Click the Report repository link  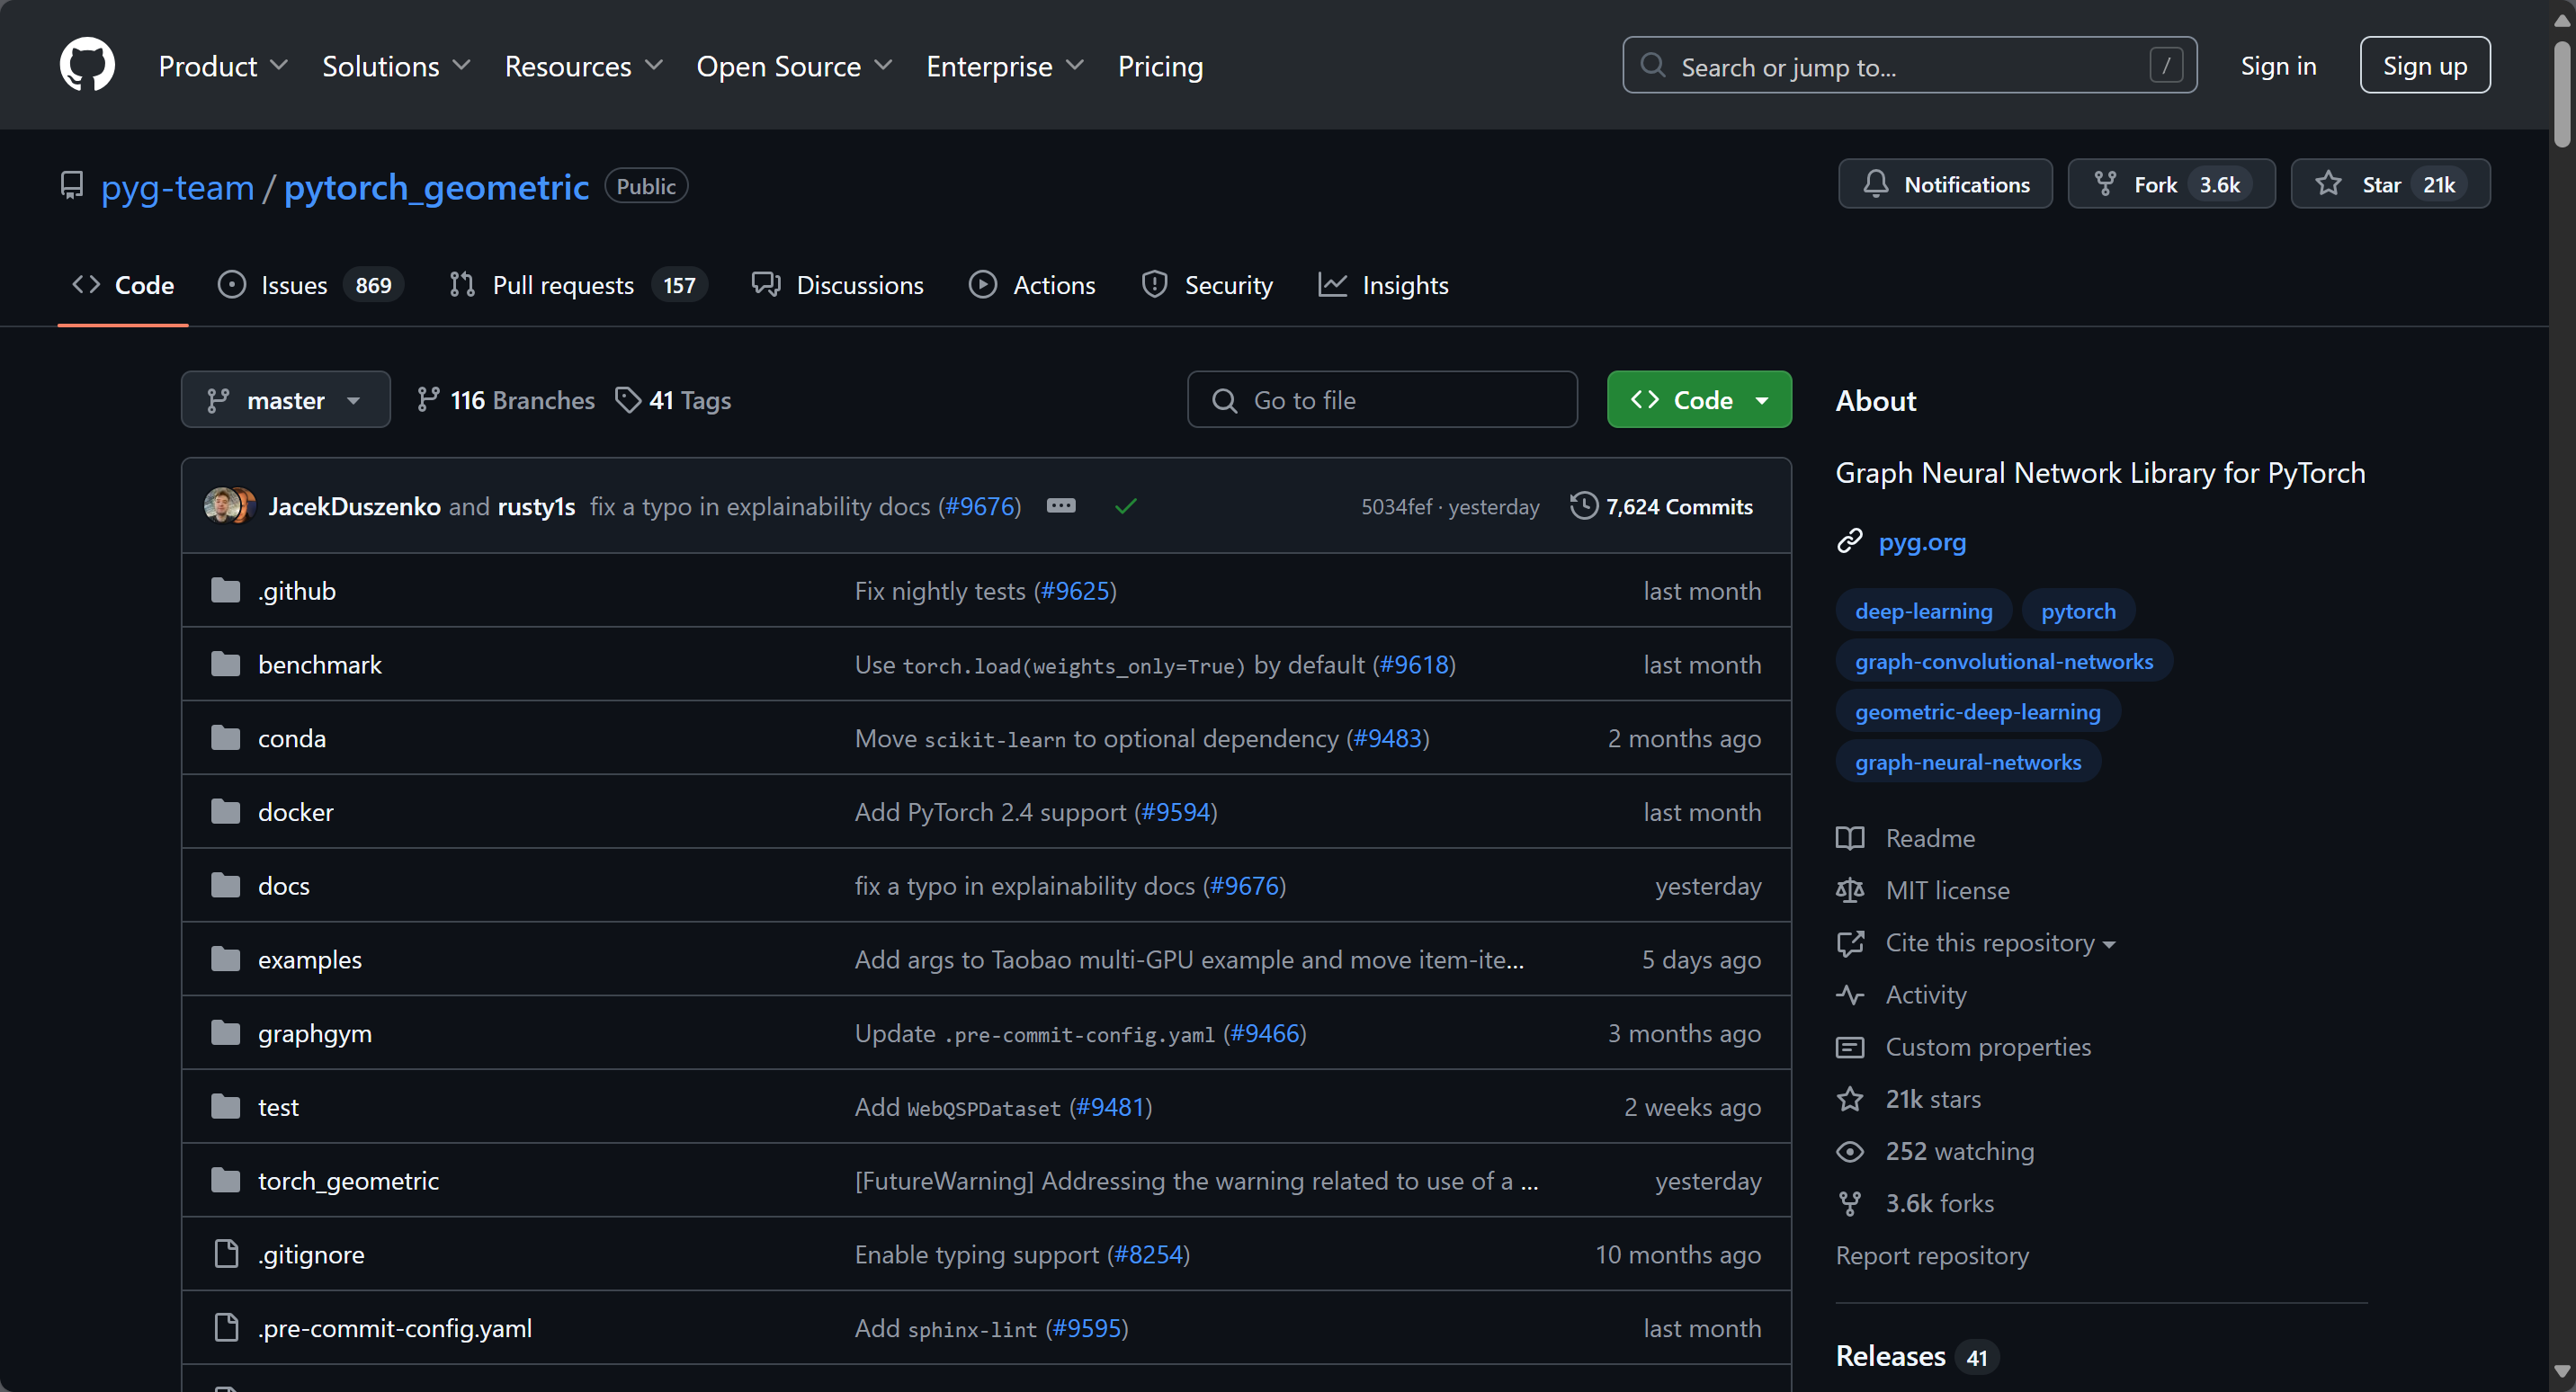1932,1255
